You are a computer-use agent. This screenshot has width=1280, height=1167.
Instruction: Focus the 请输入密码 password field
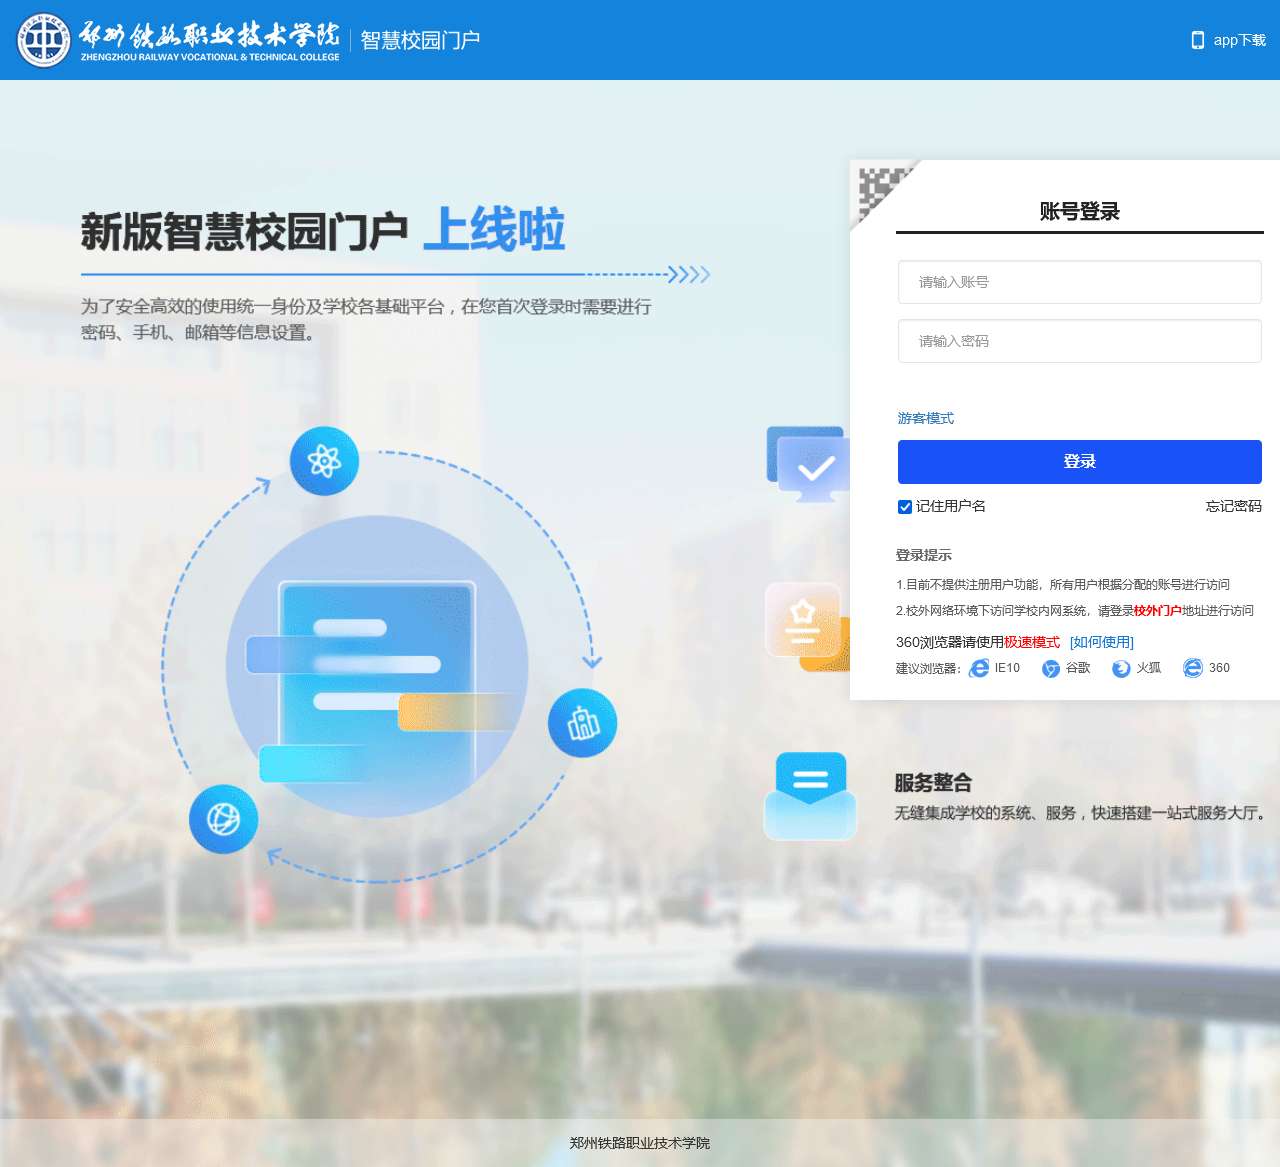tap(1080, 341)
